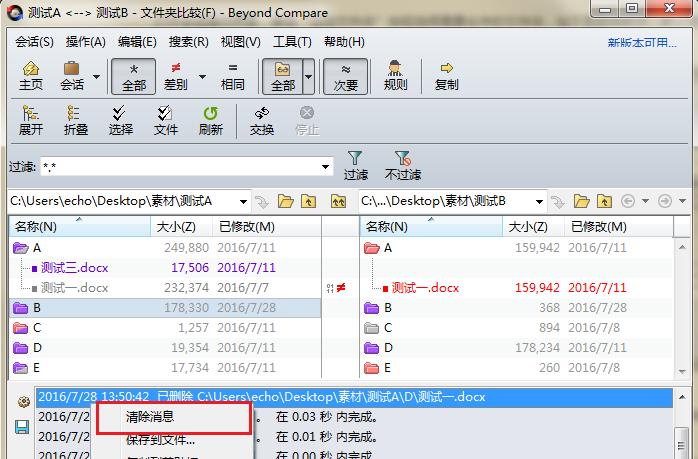Open the View (视图(V)) menu
The image size is (698, 459).
point(241,42)
